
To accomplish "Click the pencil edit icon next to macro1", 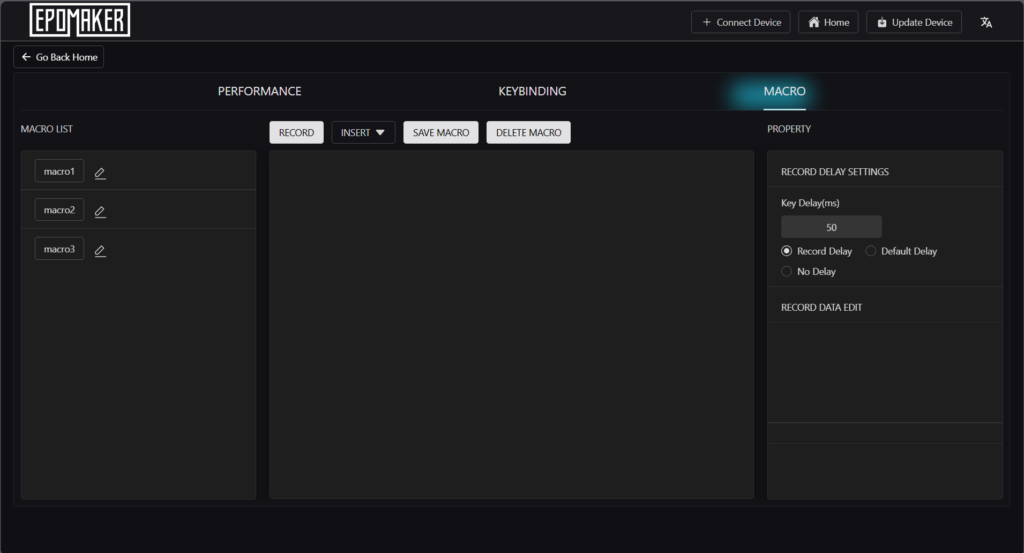I will pyautogui.click(x=100, y=173).
